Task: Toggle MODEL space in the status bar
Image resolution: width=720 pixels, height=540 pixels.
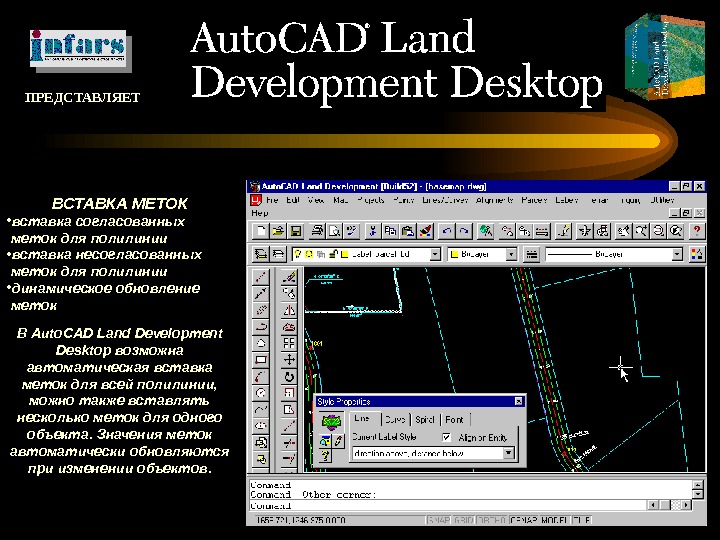Action: [555, 520]
